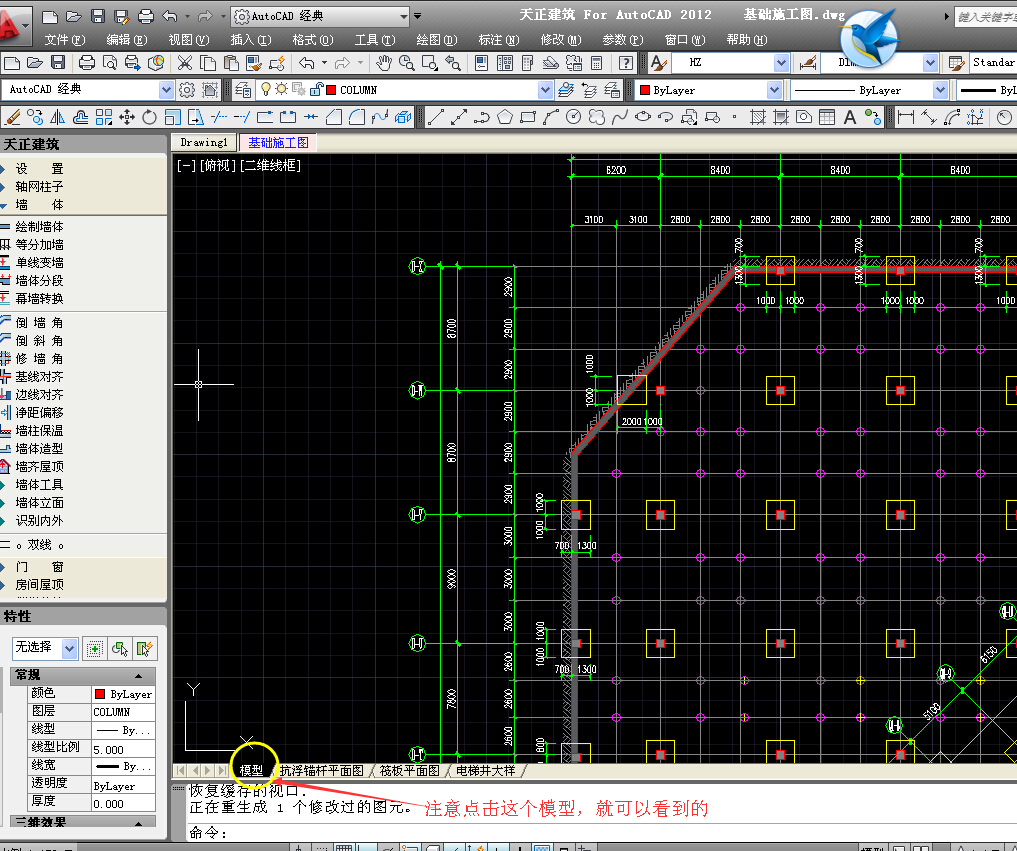Toggle the PICKADD value button in Properties panel
This screenshot has width=1017, height=851.
click(x=95, y=648)
